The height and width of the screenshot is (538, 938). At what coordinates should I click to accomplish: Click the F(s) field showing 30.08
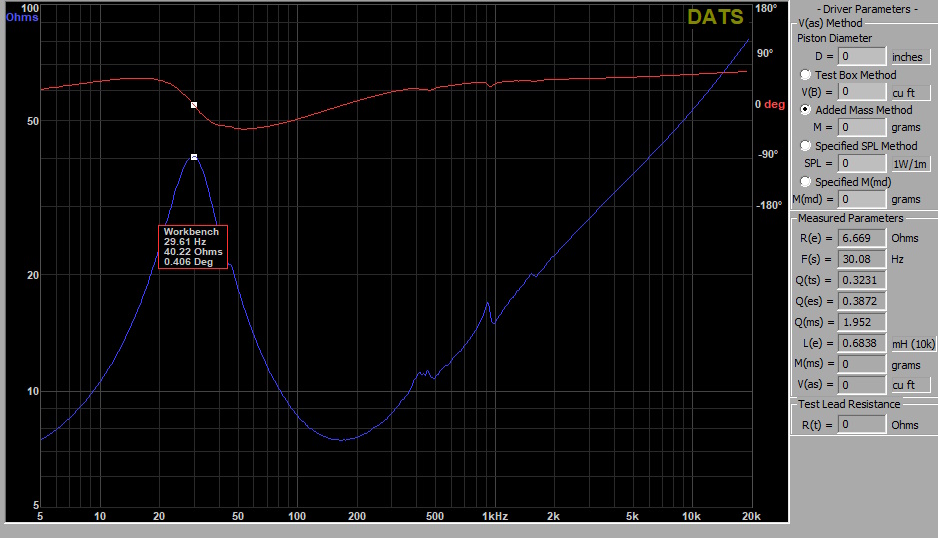pyautogui.click(x=861, y=259)
